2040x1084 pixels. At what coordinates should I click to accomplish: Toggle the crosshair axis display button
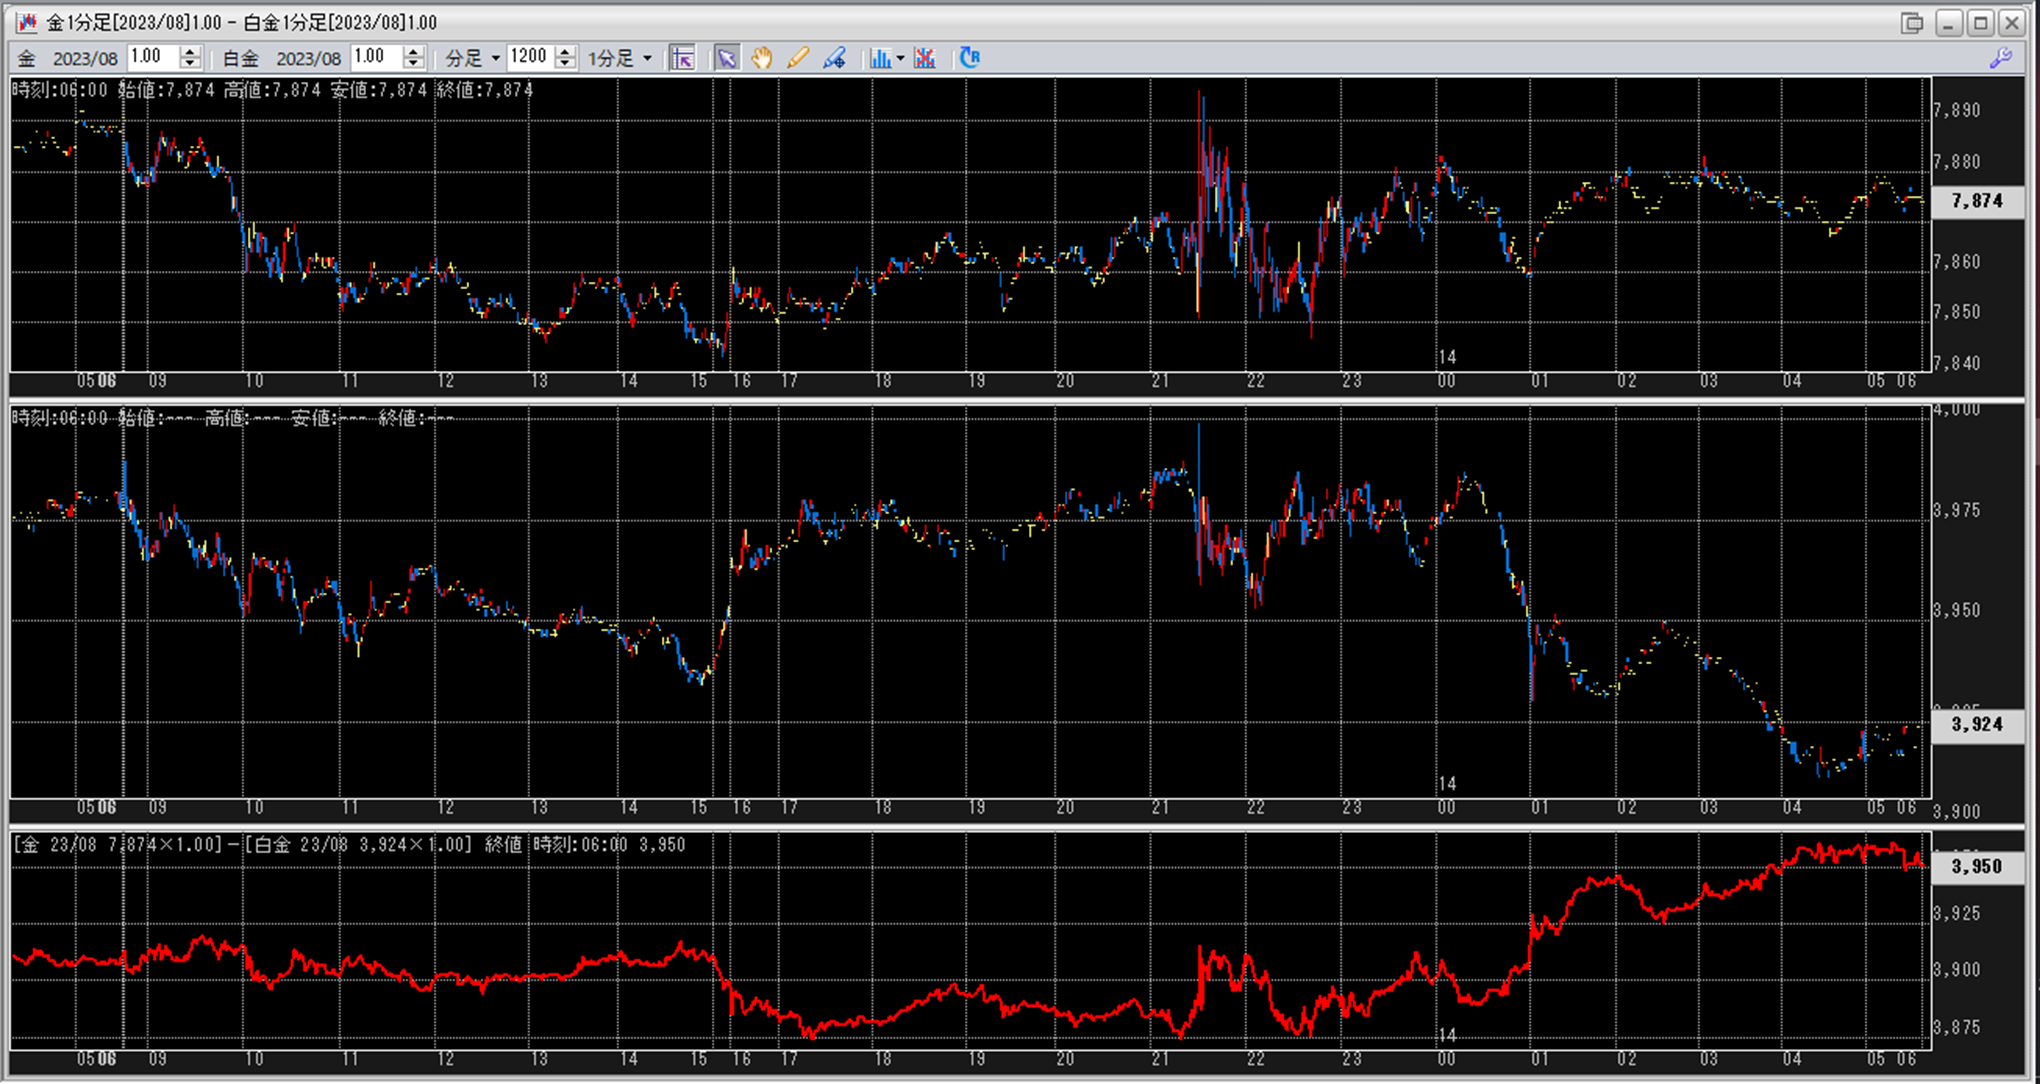683,58
